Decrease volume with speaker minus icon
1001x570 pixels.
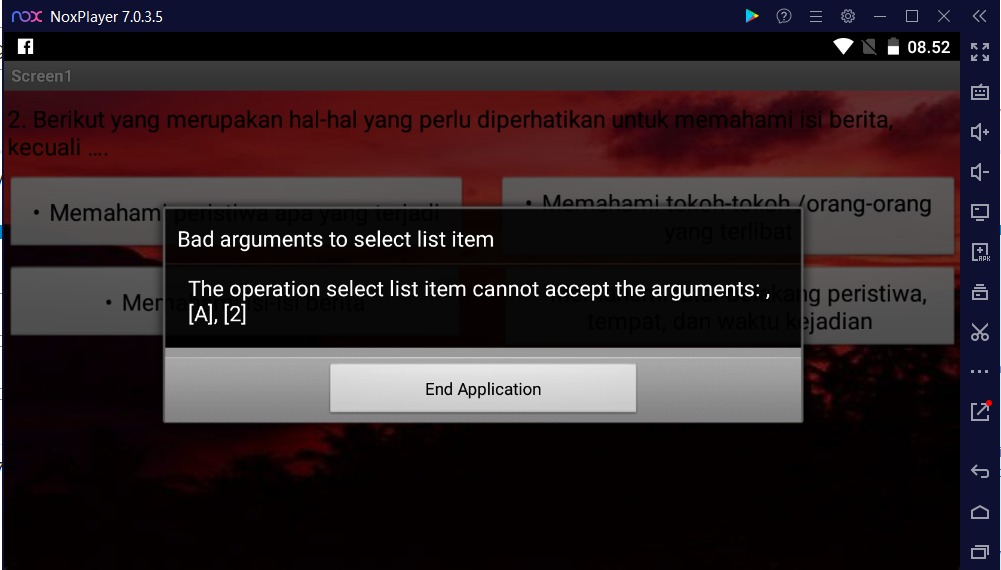(x=979, y=172)
